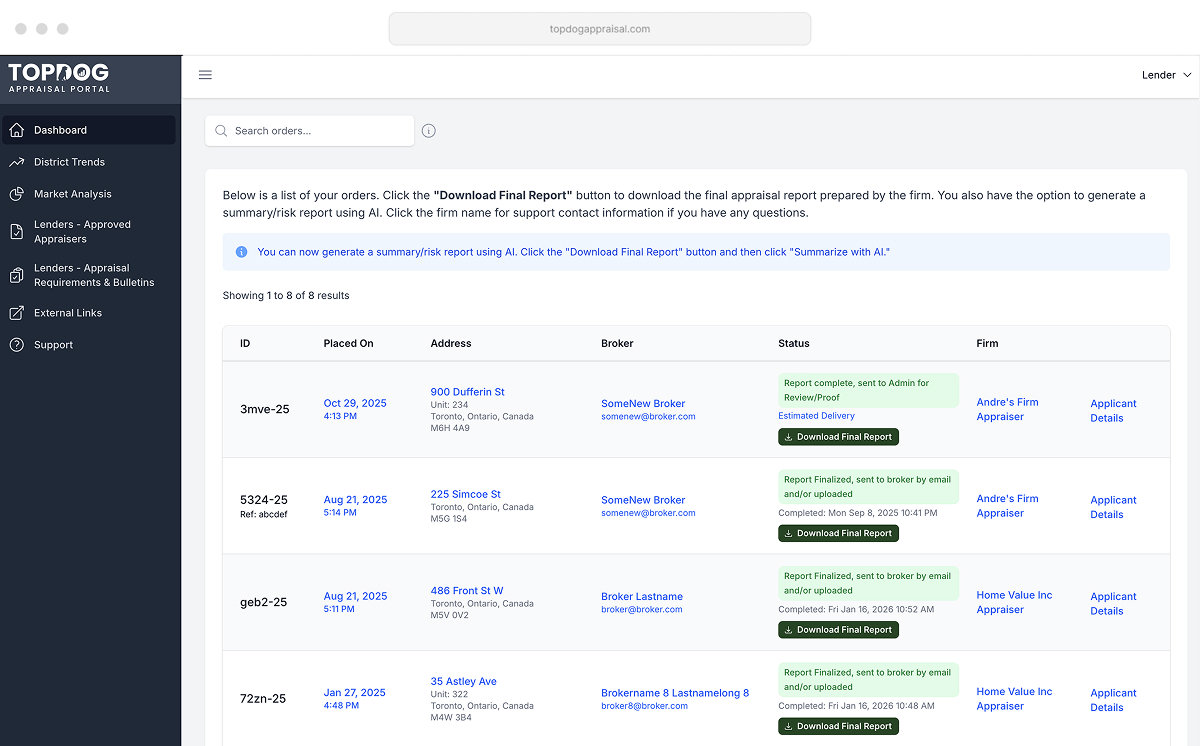Click the Support question mark icon
This screenshot has height=746, width=1200.
tap(16, 345)
